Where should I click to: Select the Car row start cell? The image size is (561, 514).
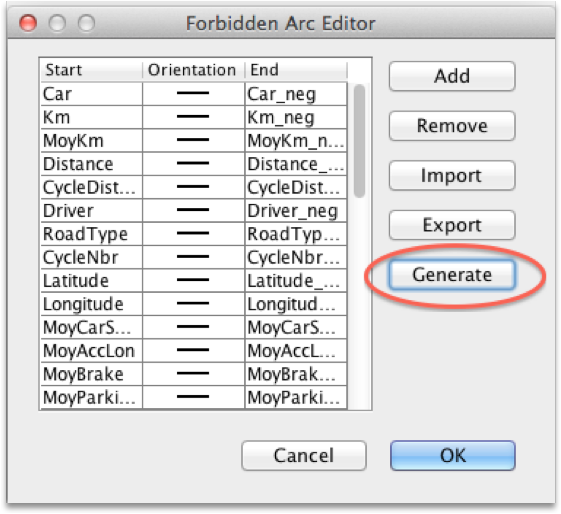coord(92,94)
